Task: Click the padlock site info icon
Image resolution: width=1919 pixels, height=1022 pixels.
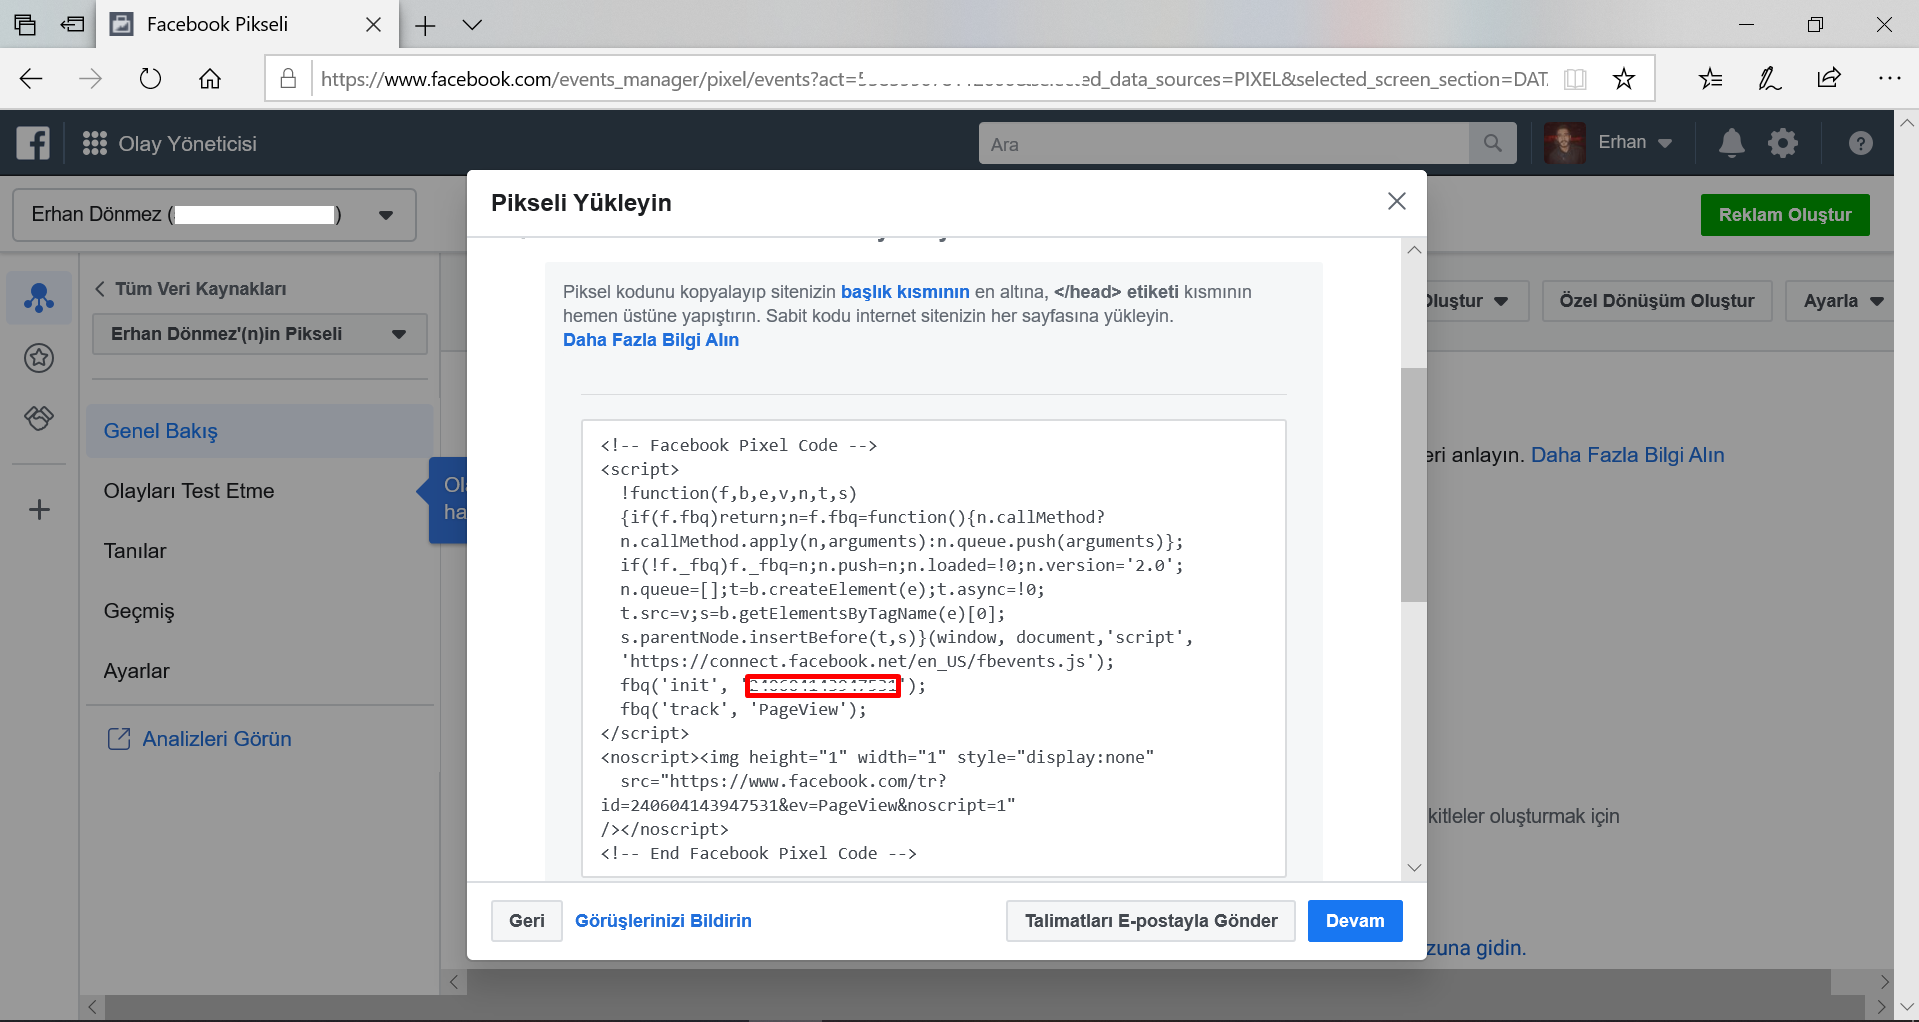Action: click(288, 78)
